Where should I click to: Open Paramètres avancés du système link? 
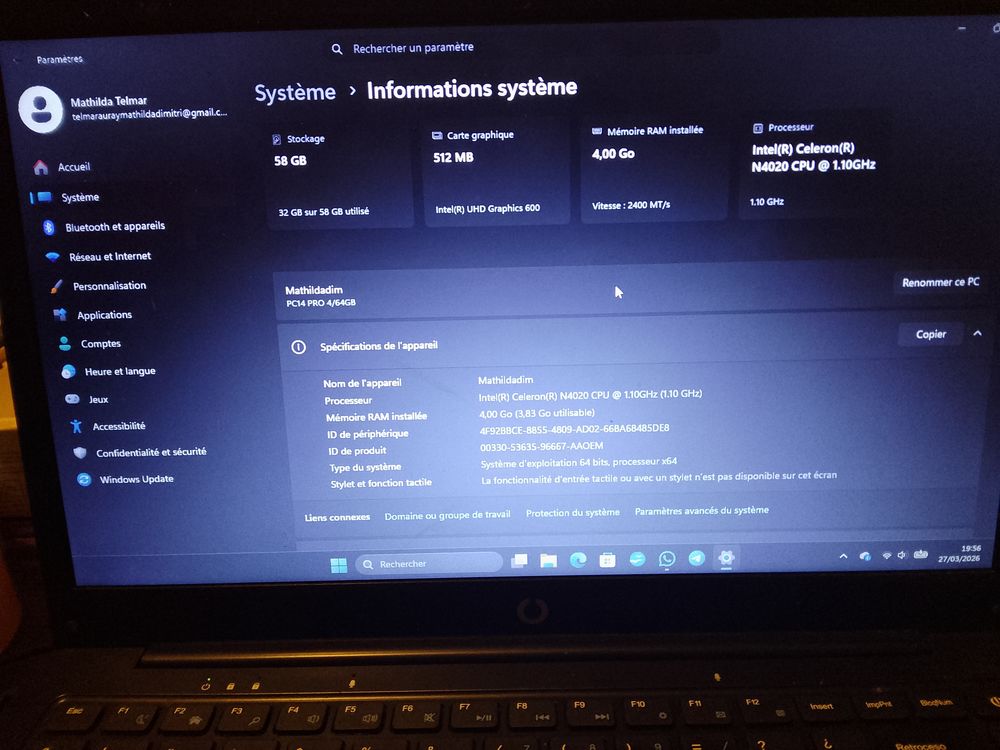(x=702, y=510)
